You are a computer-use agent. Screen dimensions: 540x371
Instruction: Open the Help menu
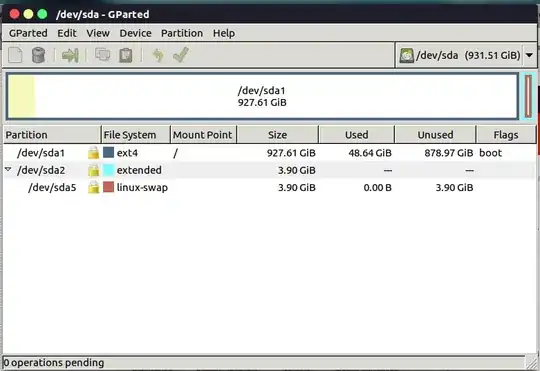[224, 33]
